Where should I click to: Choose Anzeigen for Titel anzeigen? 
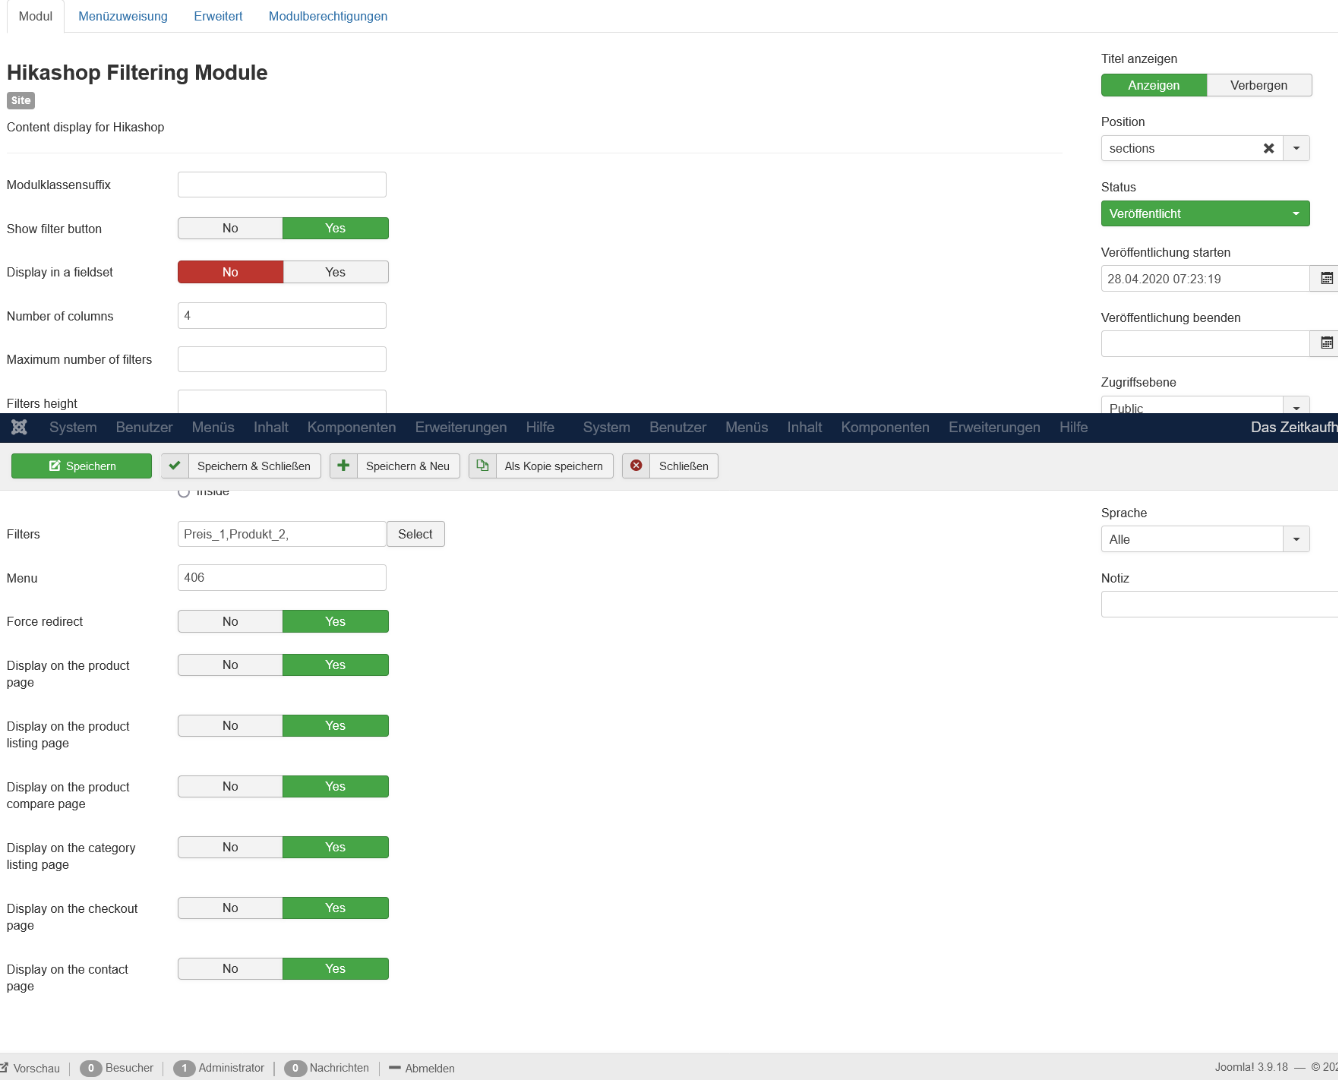[x=1154, y=85]
